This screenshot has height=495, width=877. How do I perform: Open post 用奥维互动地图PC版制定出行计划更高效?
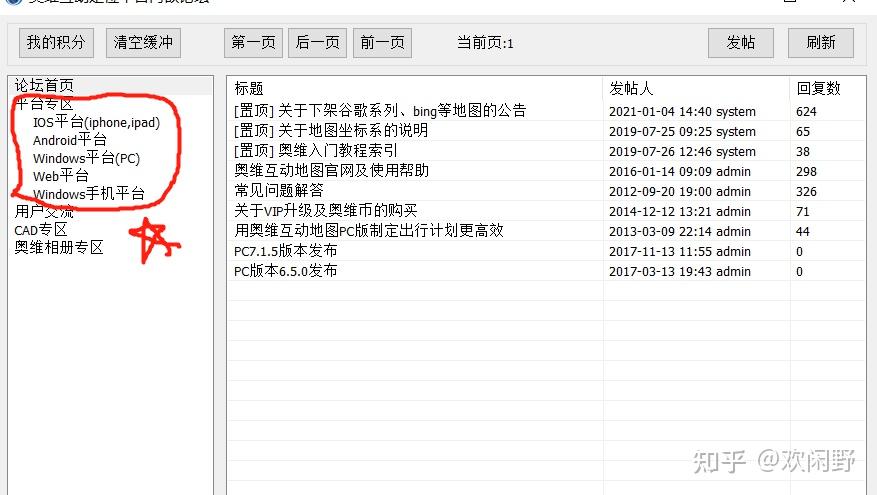[x=369, y=231]
